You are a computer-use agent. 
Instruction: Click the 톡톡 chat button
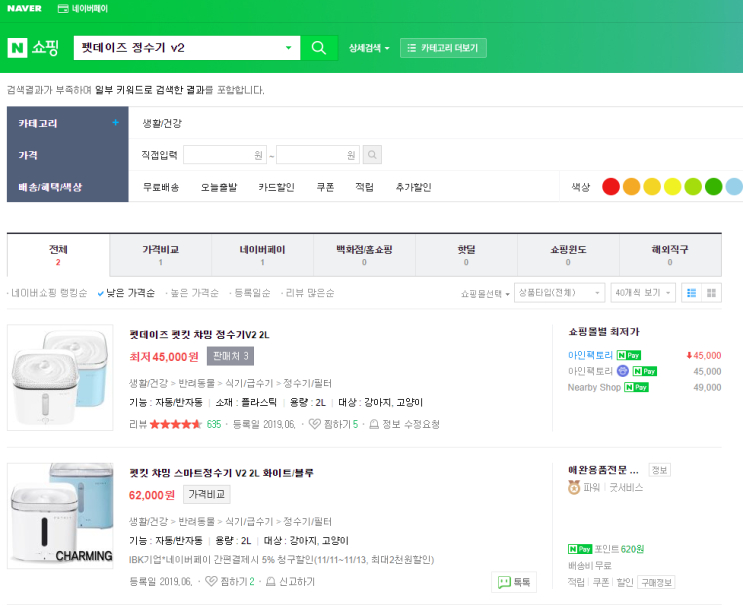514,582
